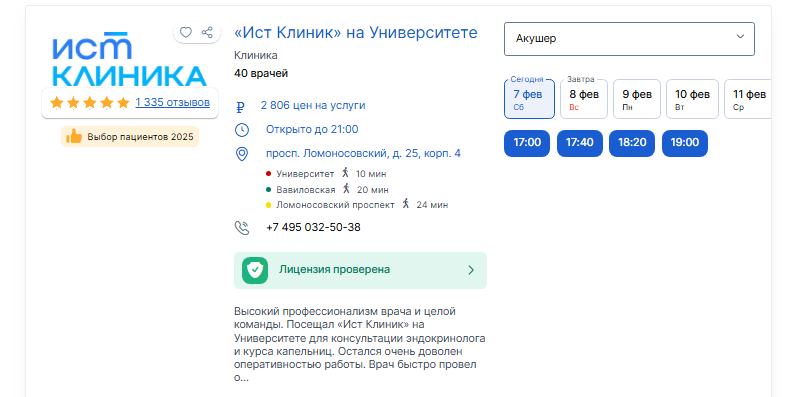Click yellow metro dot for Ломоносовский проспект
The image size is (800, 397).
[x=268, y=205]
